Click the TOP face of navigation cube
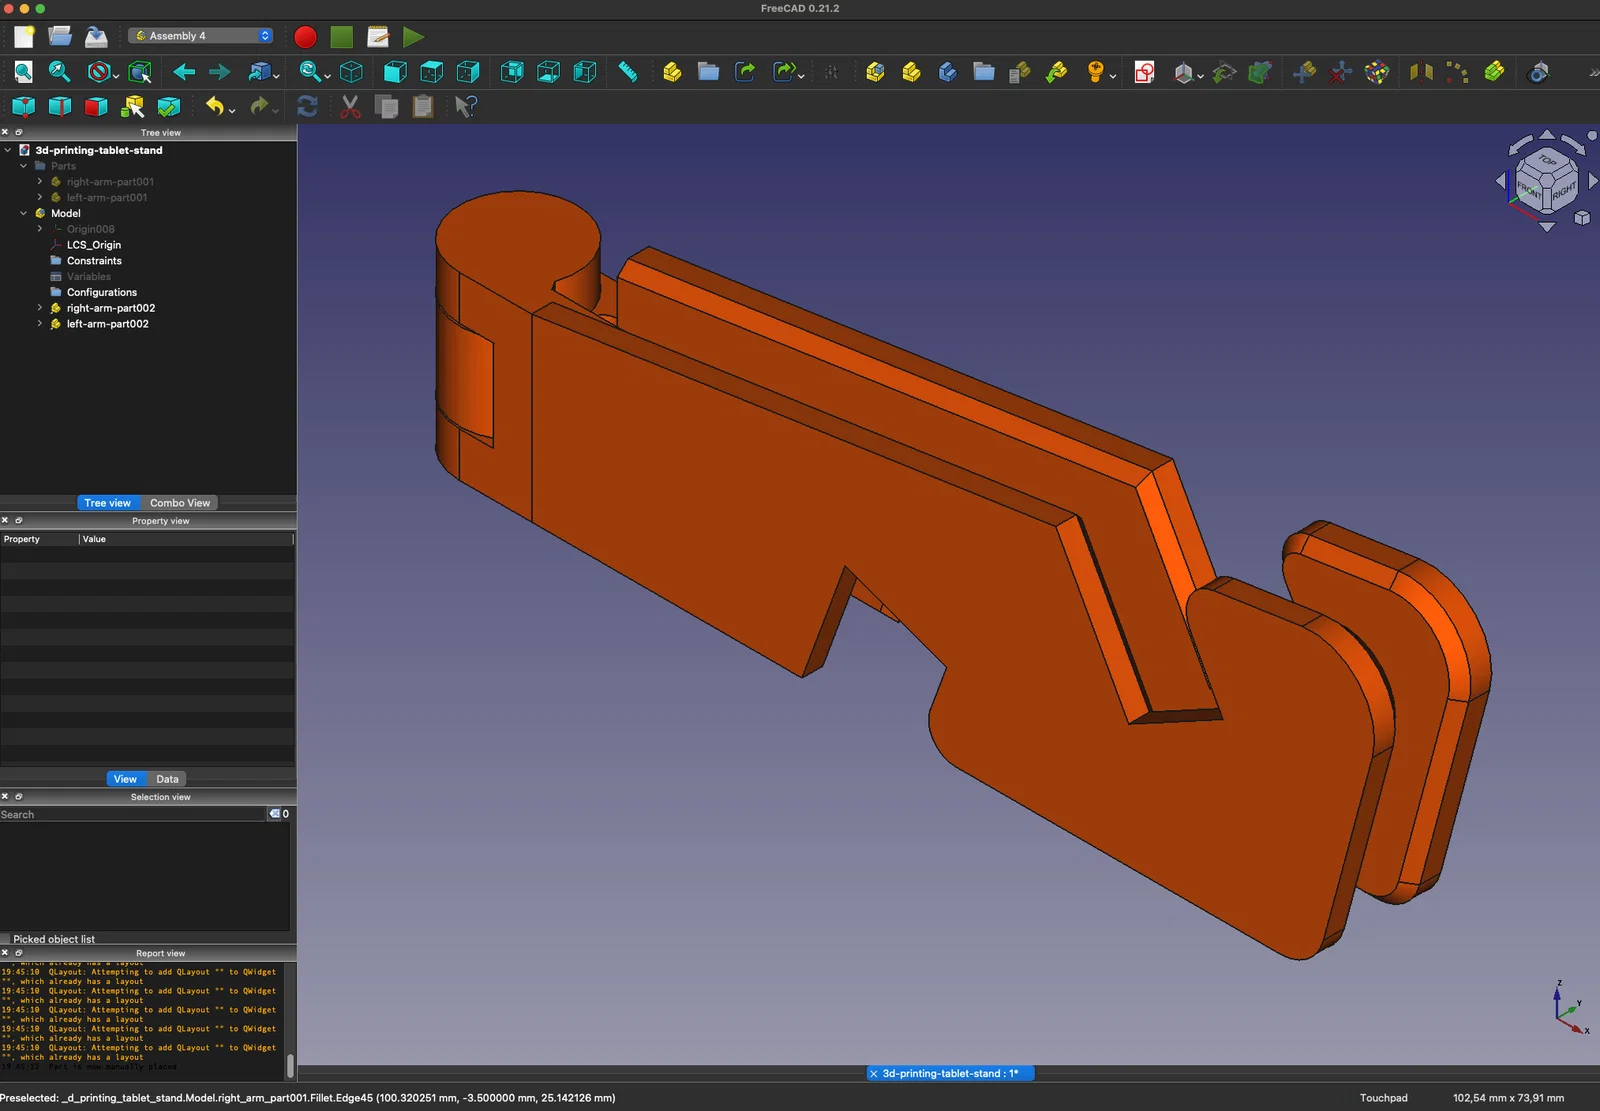 click(x=1548, y=160)
